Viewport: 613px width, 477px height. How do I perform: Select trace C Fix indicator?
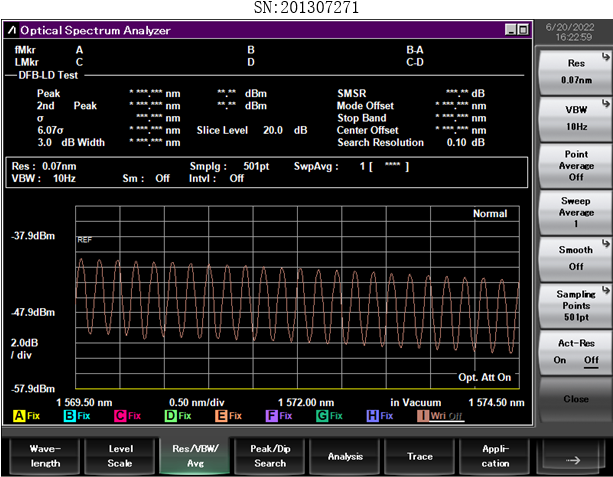click(x=127, y=415)
